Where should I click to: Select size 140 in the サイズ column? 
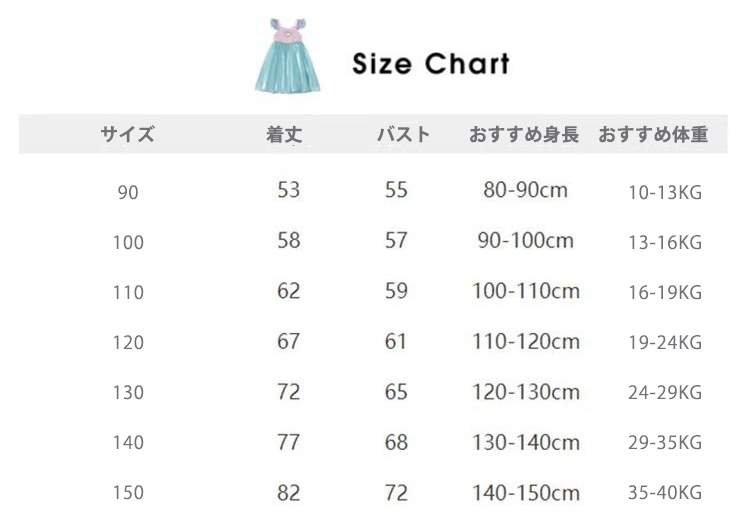[128, 443]
